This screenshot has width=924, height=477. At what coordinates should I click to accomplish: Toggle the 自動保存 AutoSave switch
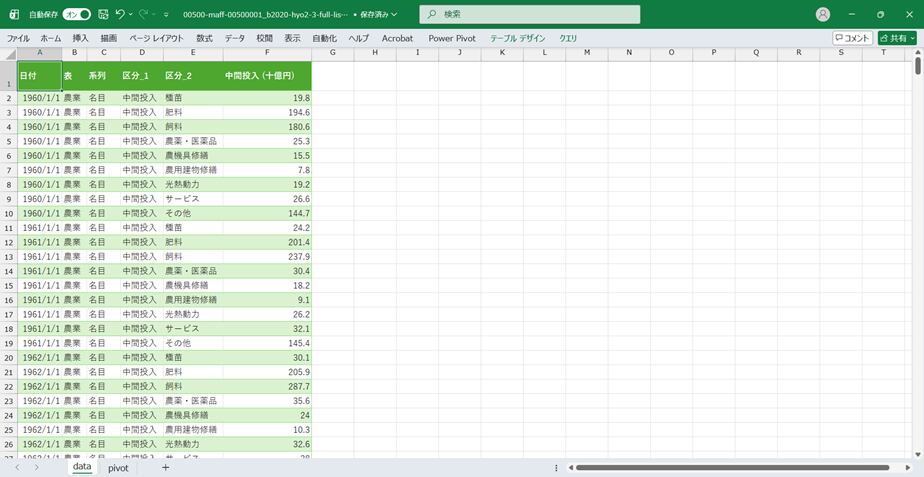pyautogui.click(x=76, y=15)
